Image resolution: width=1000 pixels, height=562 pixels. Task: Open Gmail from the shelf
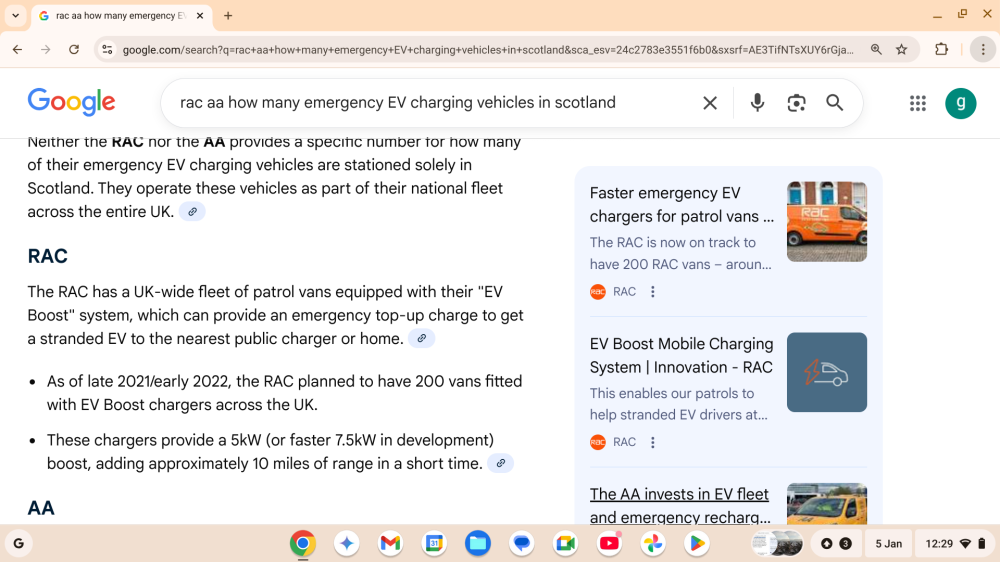(x=390, y=544)
